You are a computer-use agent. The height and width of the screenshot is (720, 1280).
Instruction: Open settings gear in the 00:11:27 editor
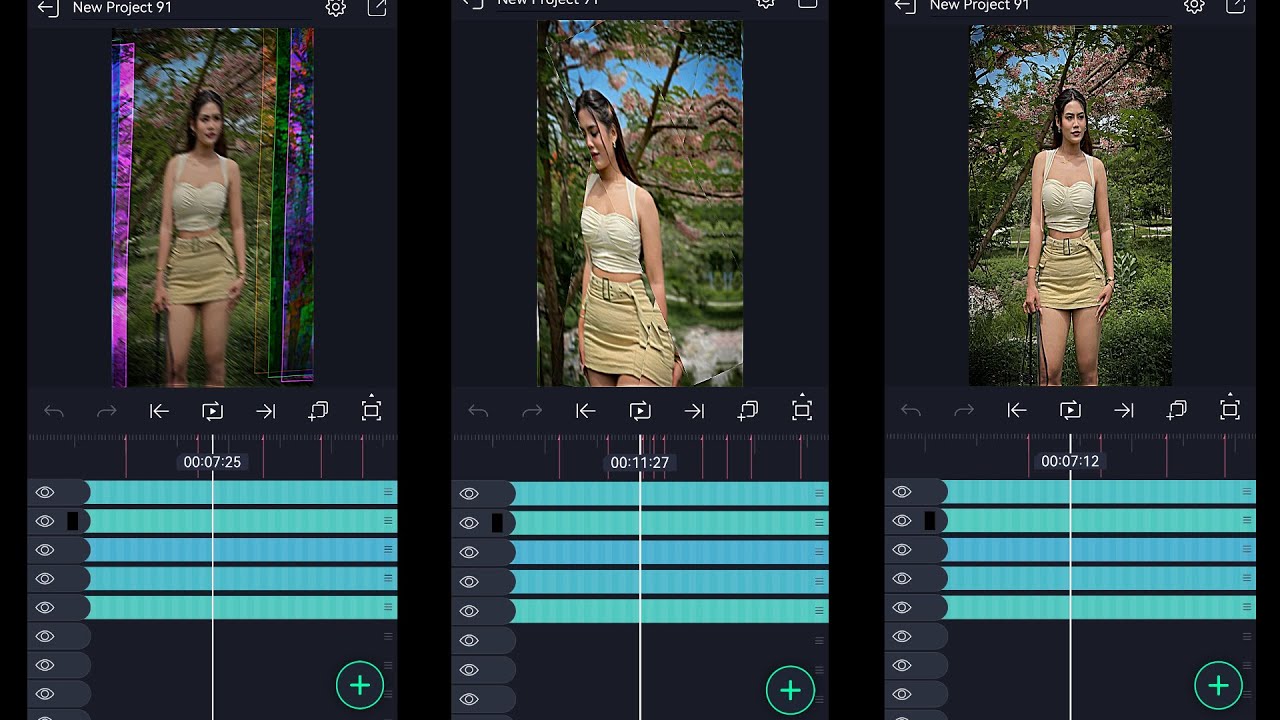pos(766,3)
